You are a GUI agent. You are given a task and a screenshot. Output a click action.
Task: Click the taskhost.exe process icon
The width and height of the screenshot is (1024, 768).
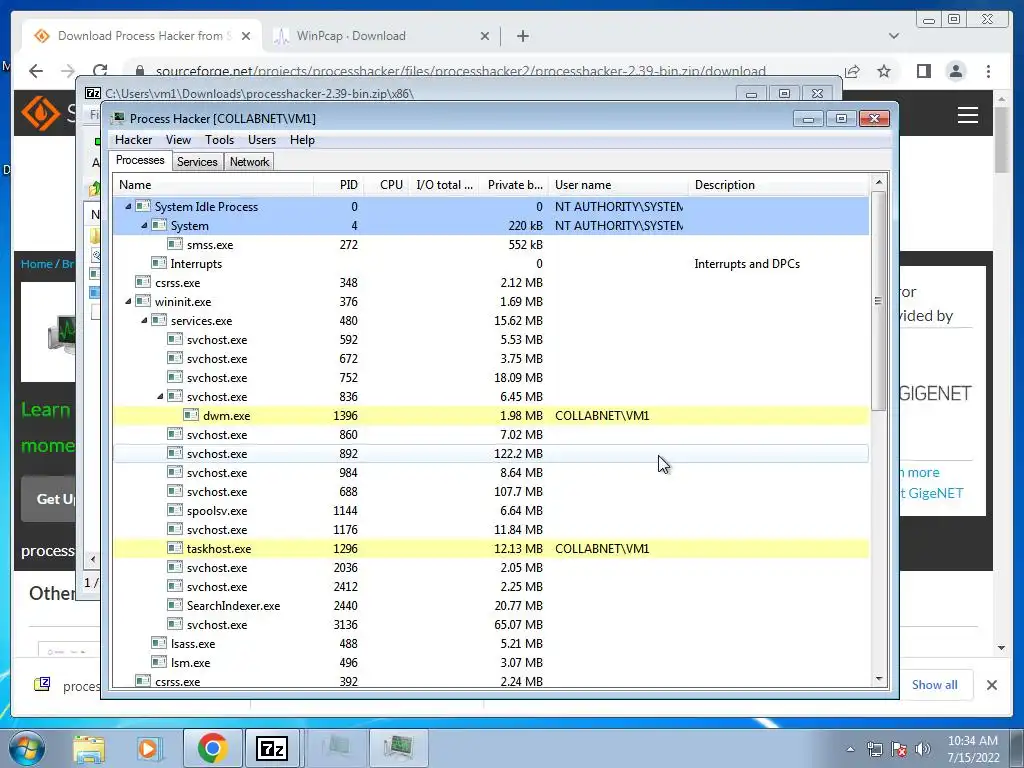tap(174, 549)
